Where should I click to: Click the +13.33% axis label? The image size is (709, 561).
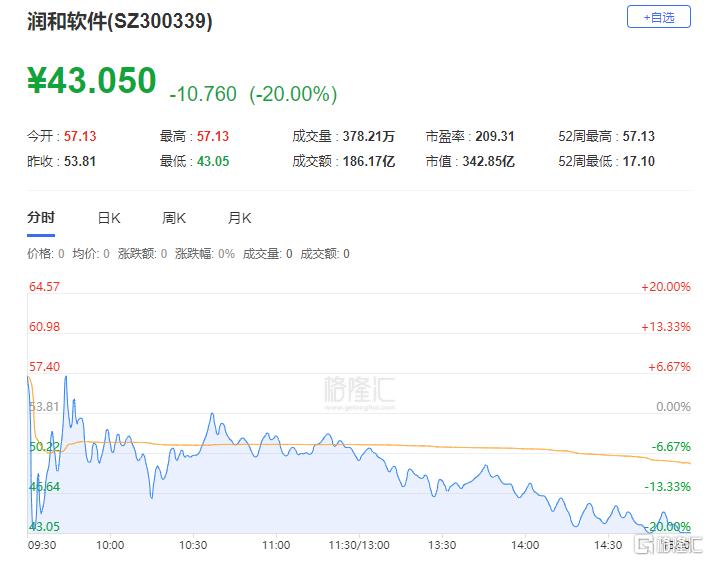click(666, 326)
